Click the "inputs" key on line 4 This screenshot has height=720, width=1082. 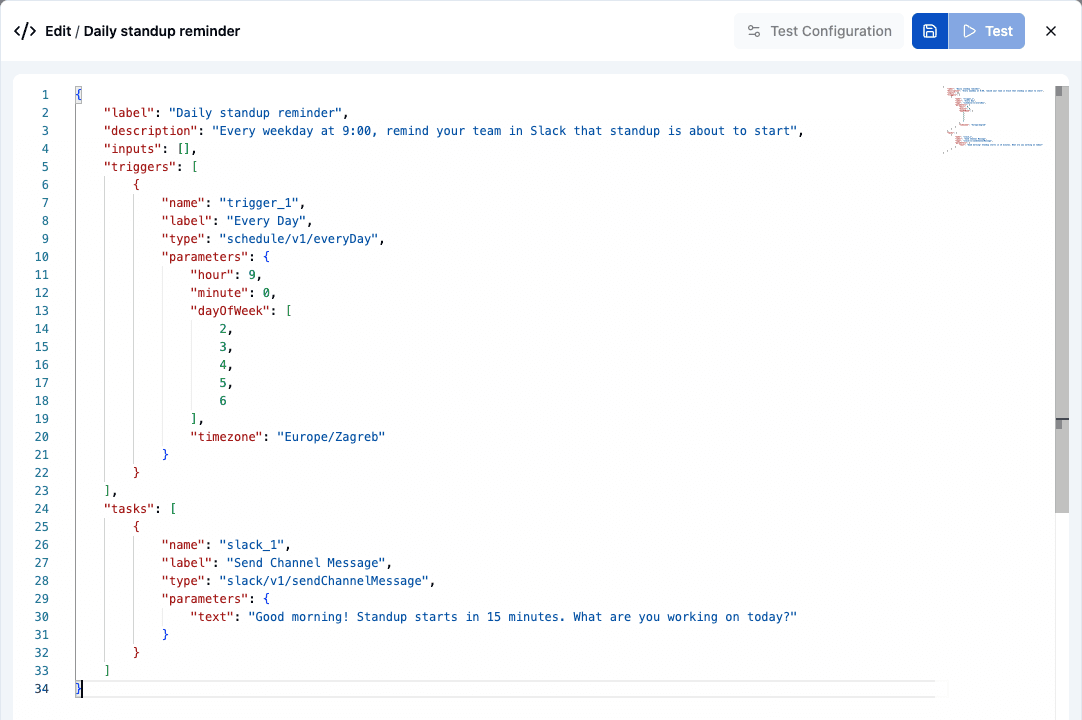coord(132,148)
